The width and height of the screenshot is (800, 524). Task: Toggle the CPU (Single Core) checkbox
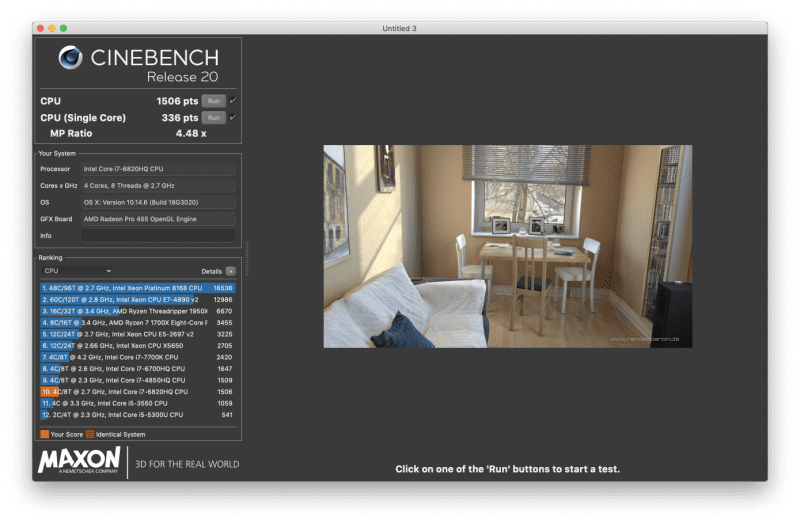coord(233,117)
